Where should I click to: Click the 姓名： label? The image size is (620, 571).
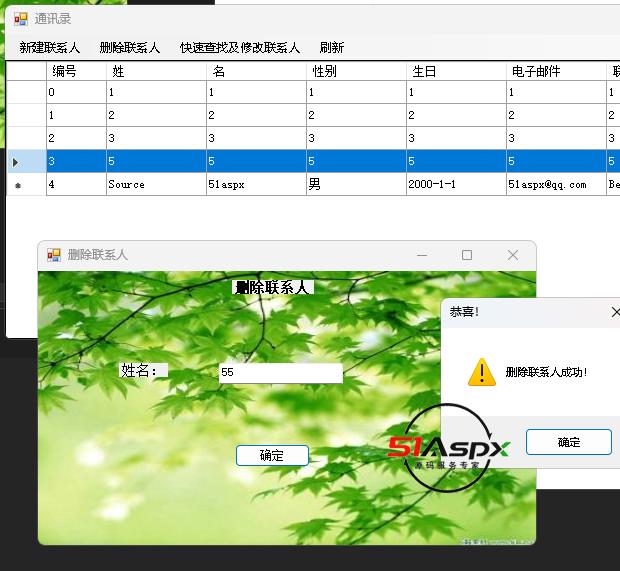coord(143,371)
